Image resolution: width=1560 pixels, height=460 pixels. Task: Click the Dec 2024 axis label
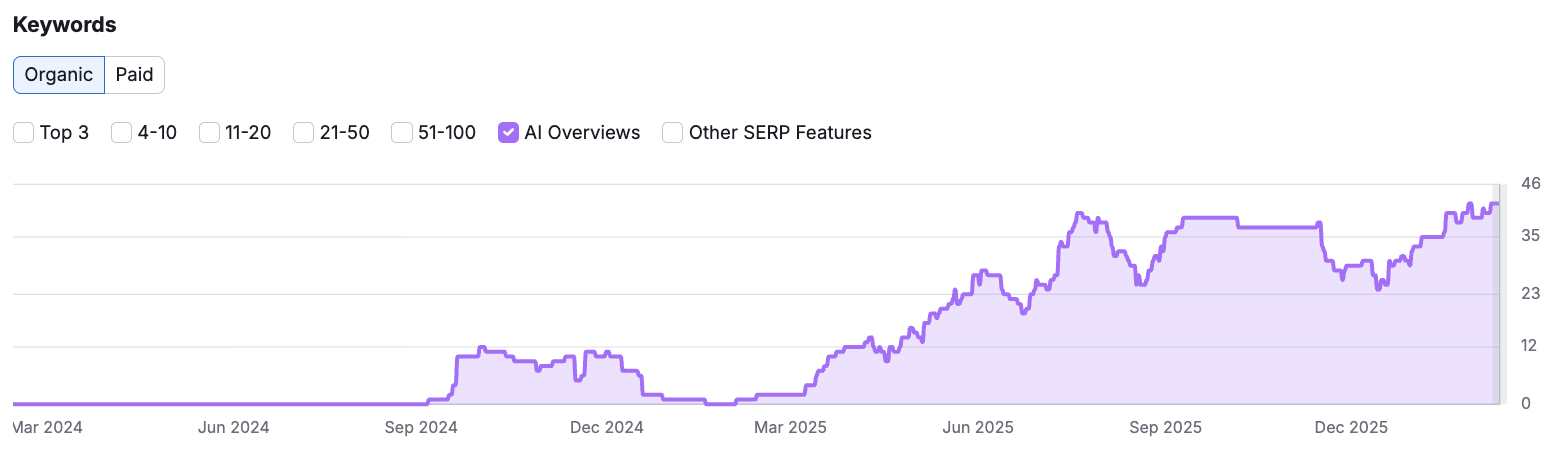607,428
